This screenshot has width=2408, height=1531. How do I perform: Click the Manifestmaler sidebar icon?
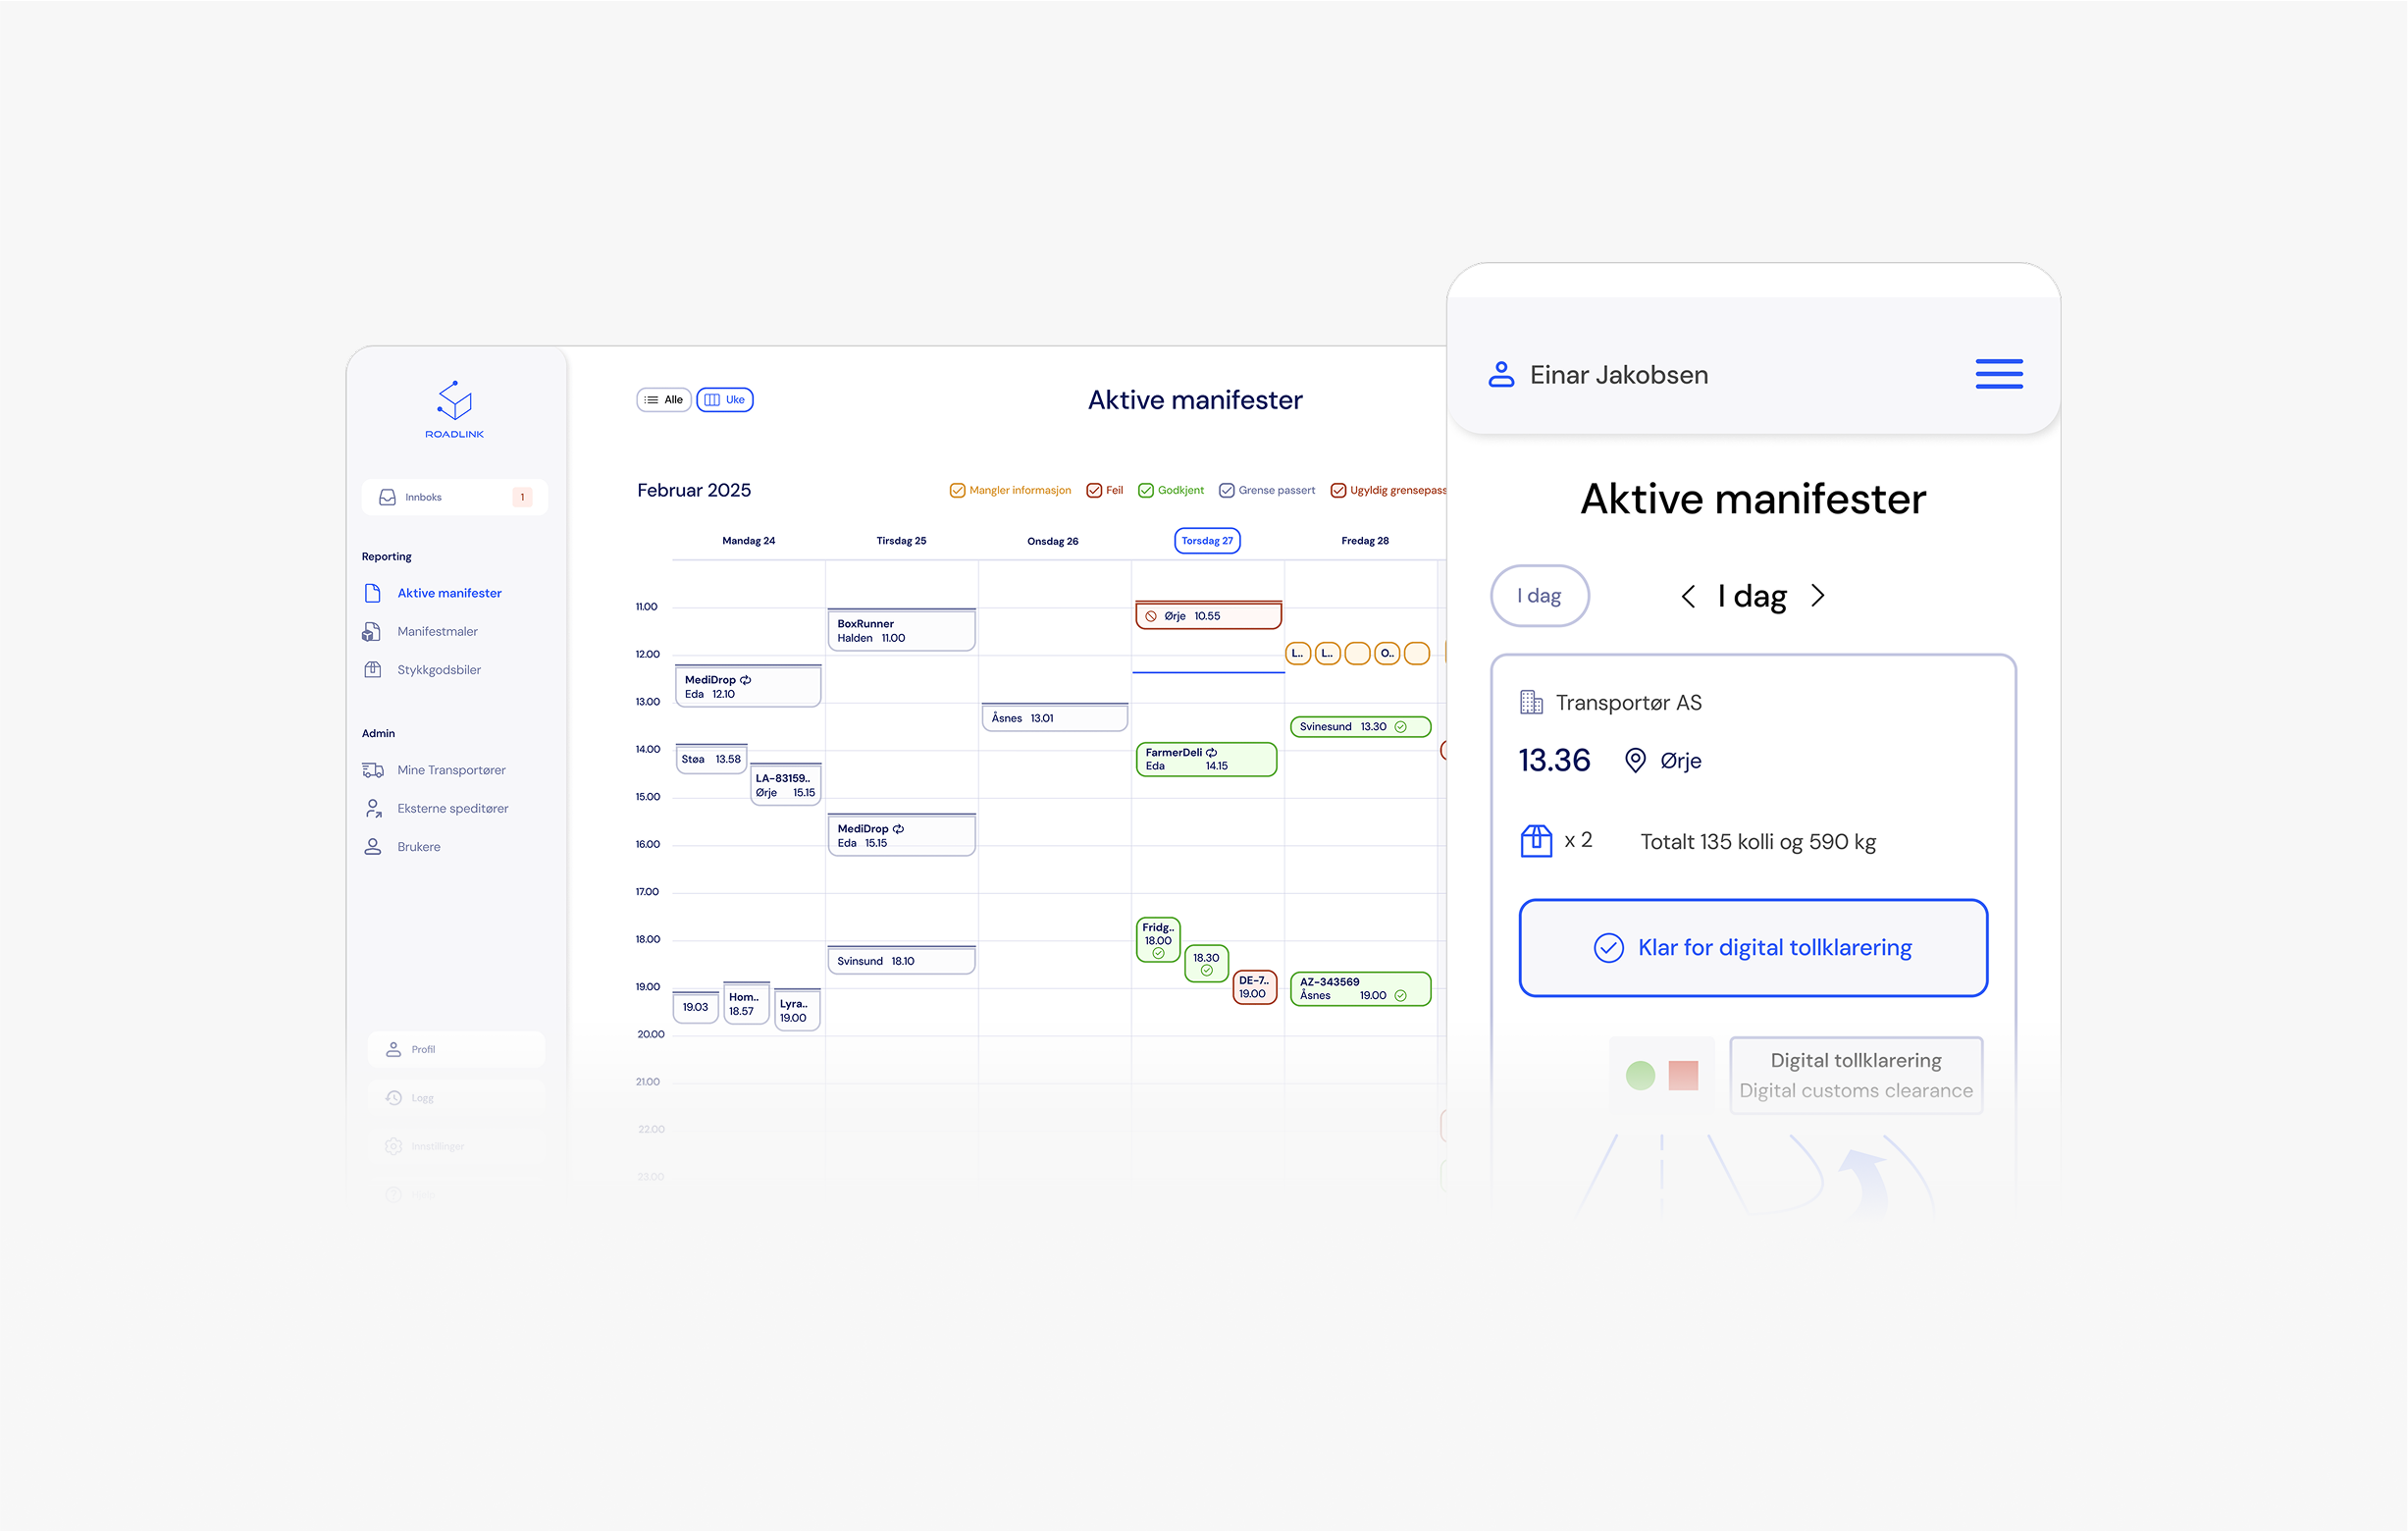pyautogui.click(x=372, y=631)
